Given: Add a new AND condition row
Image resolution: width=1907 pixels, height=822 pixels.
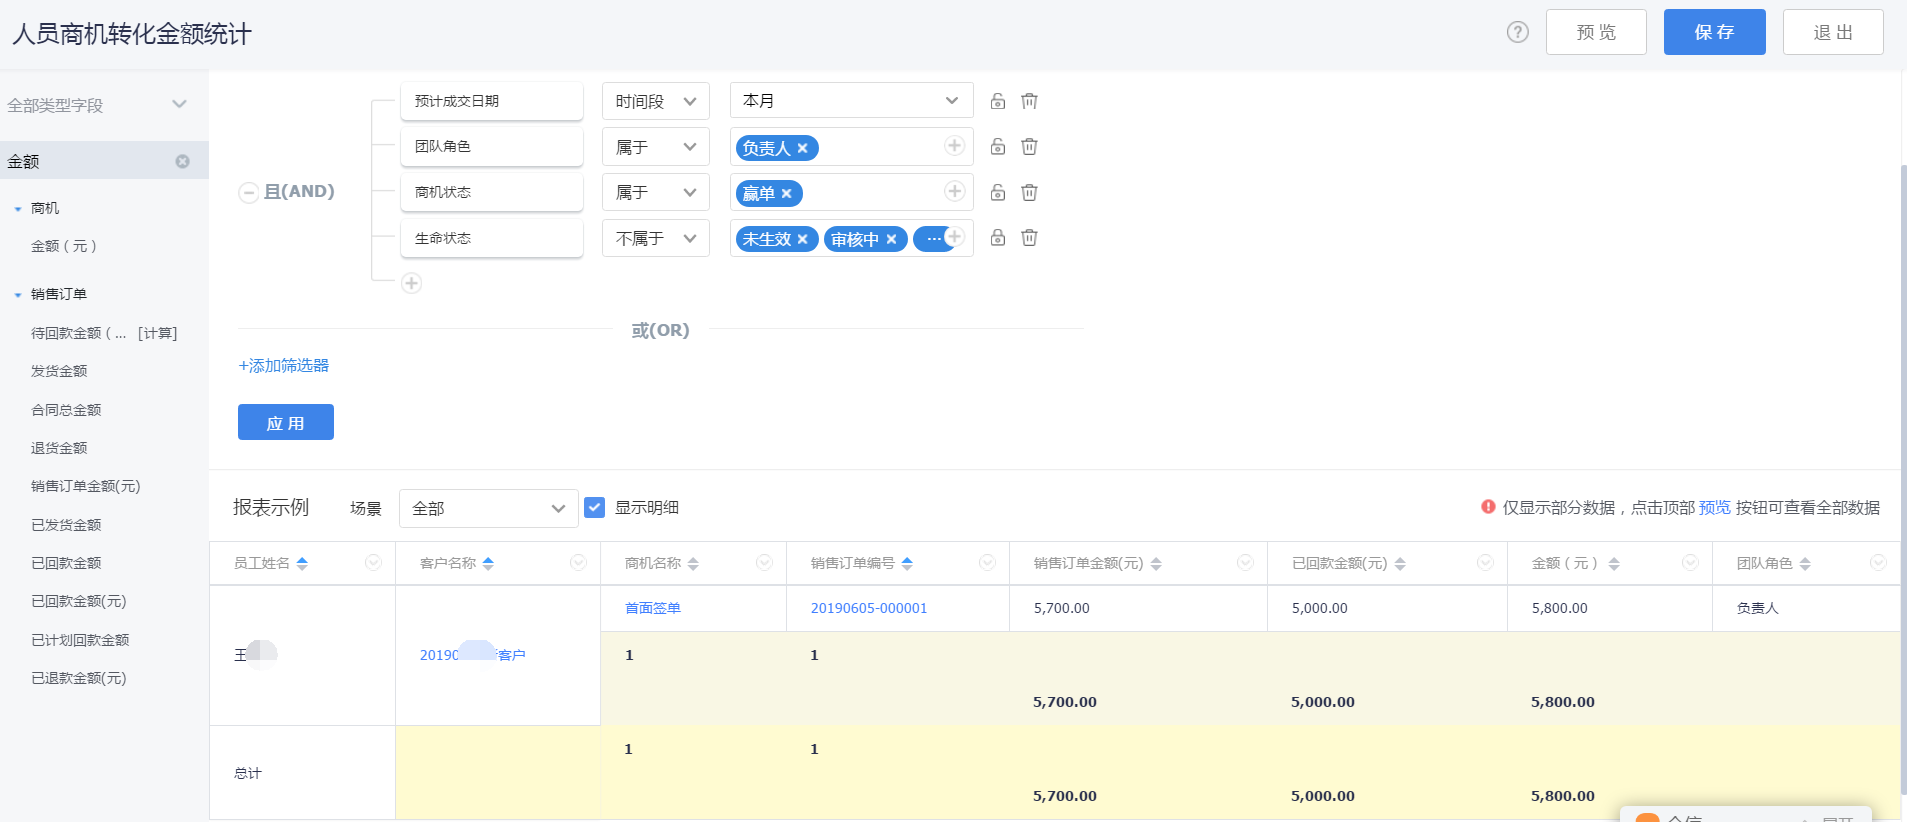Looking at the screenshot, I should coord(411,283).
